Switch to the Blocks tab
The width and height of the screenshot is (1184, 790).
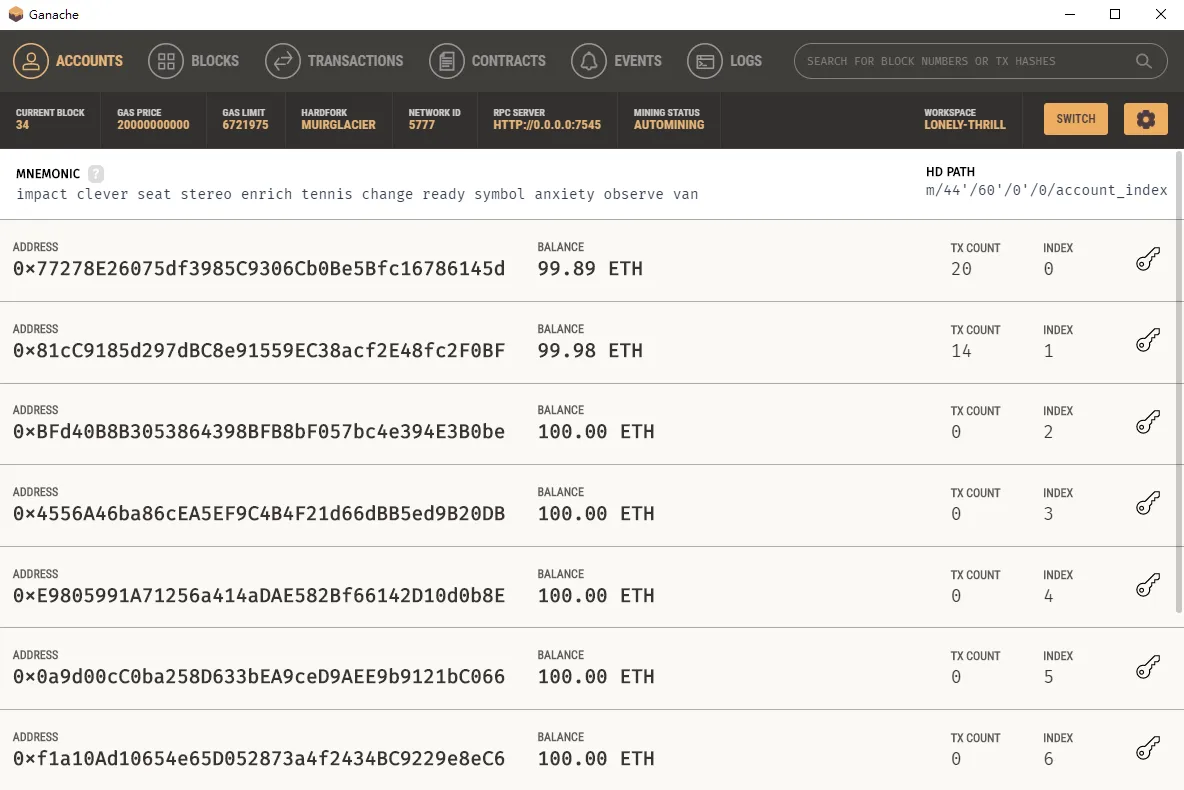(x=194, y=61)
